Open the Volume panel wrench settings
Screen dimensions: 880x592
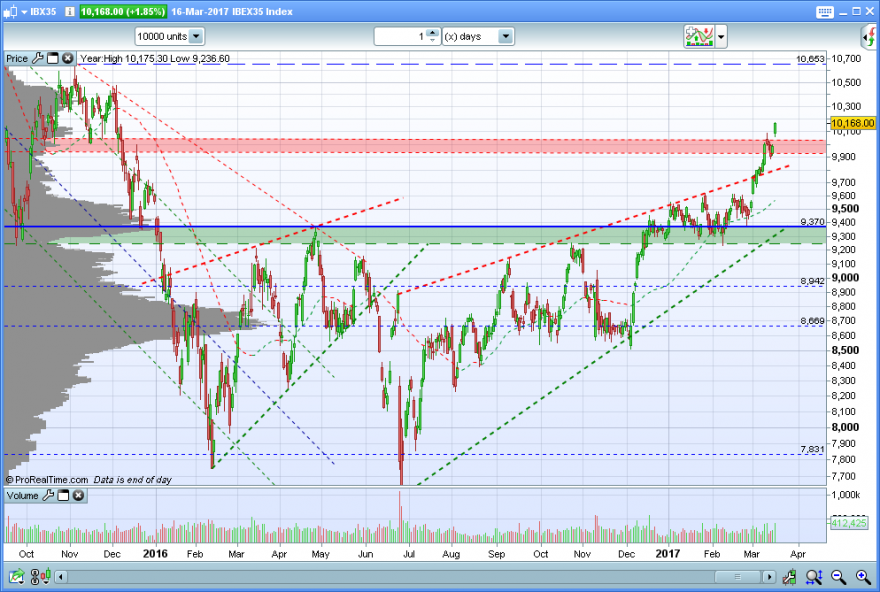[x=48, y=495]
